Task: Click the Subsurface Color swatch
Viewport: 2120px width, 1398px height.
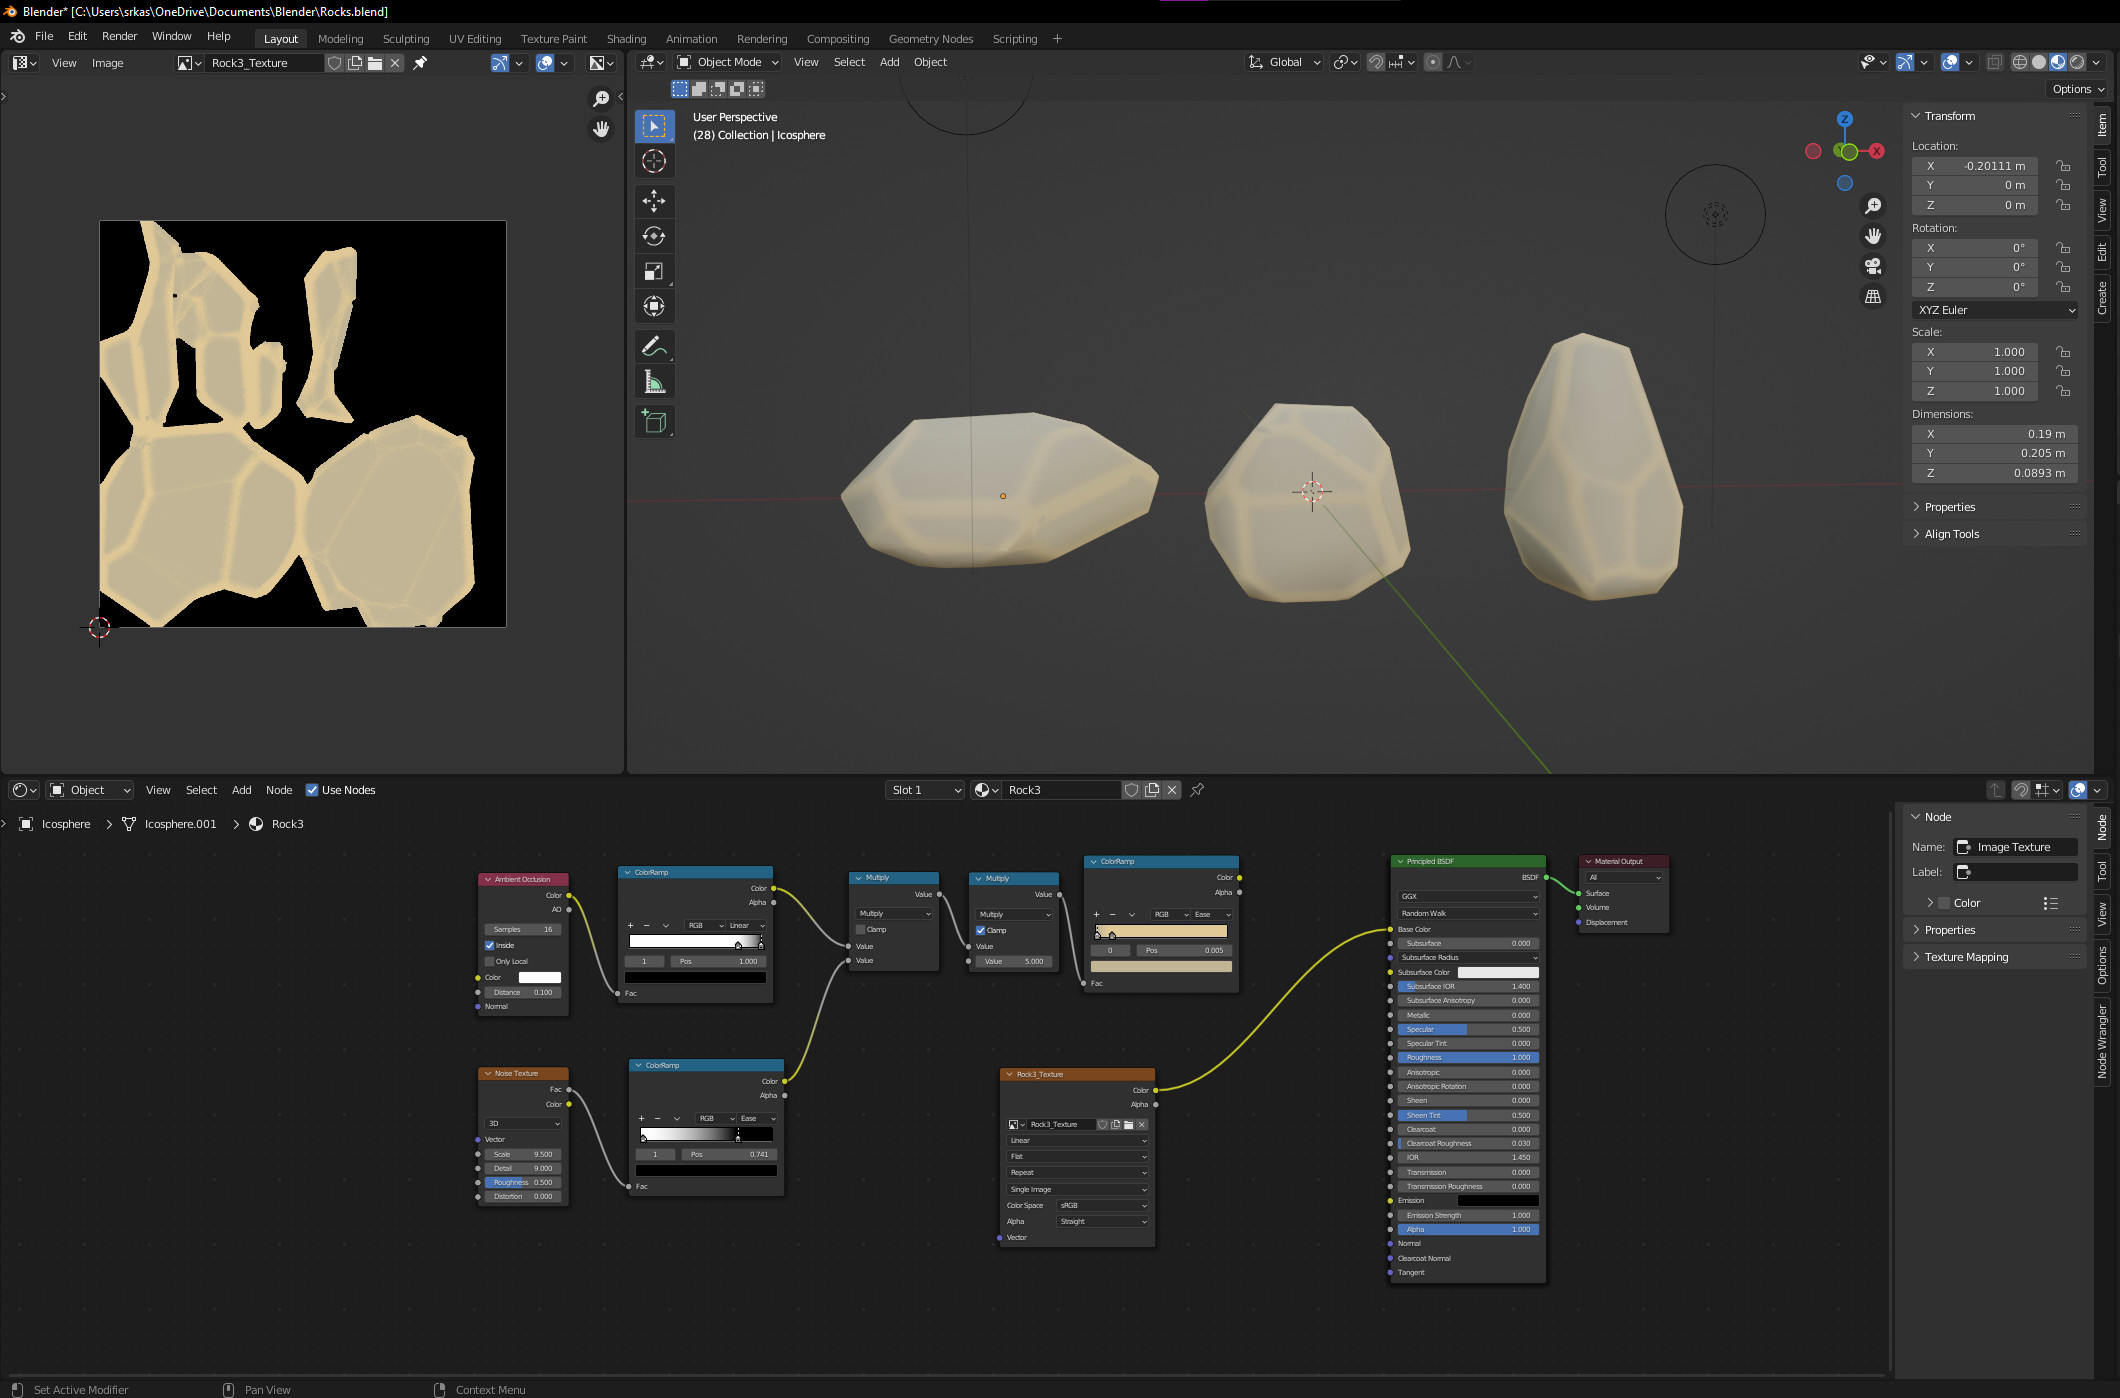Action: [1497, 972]
